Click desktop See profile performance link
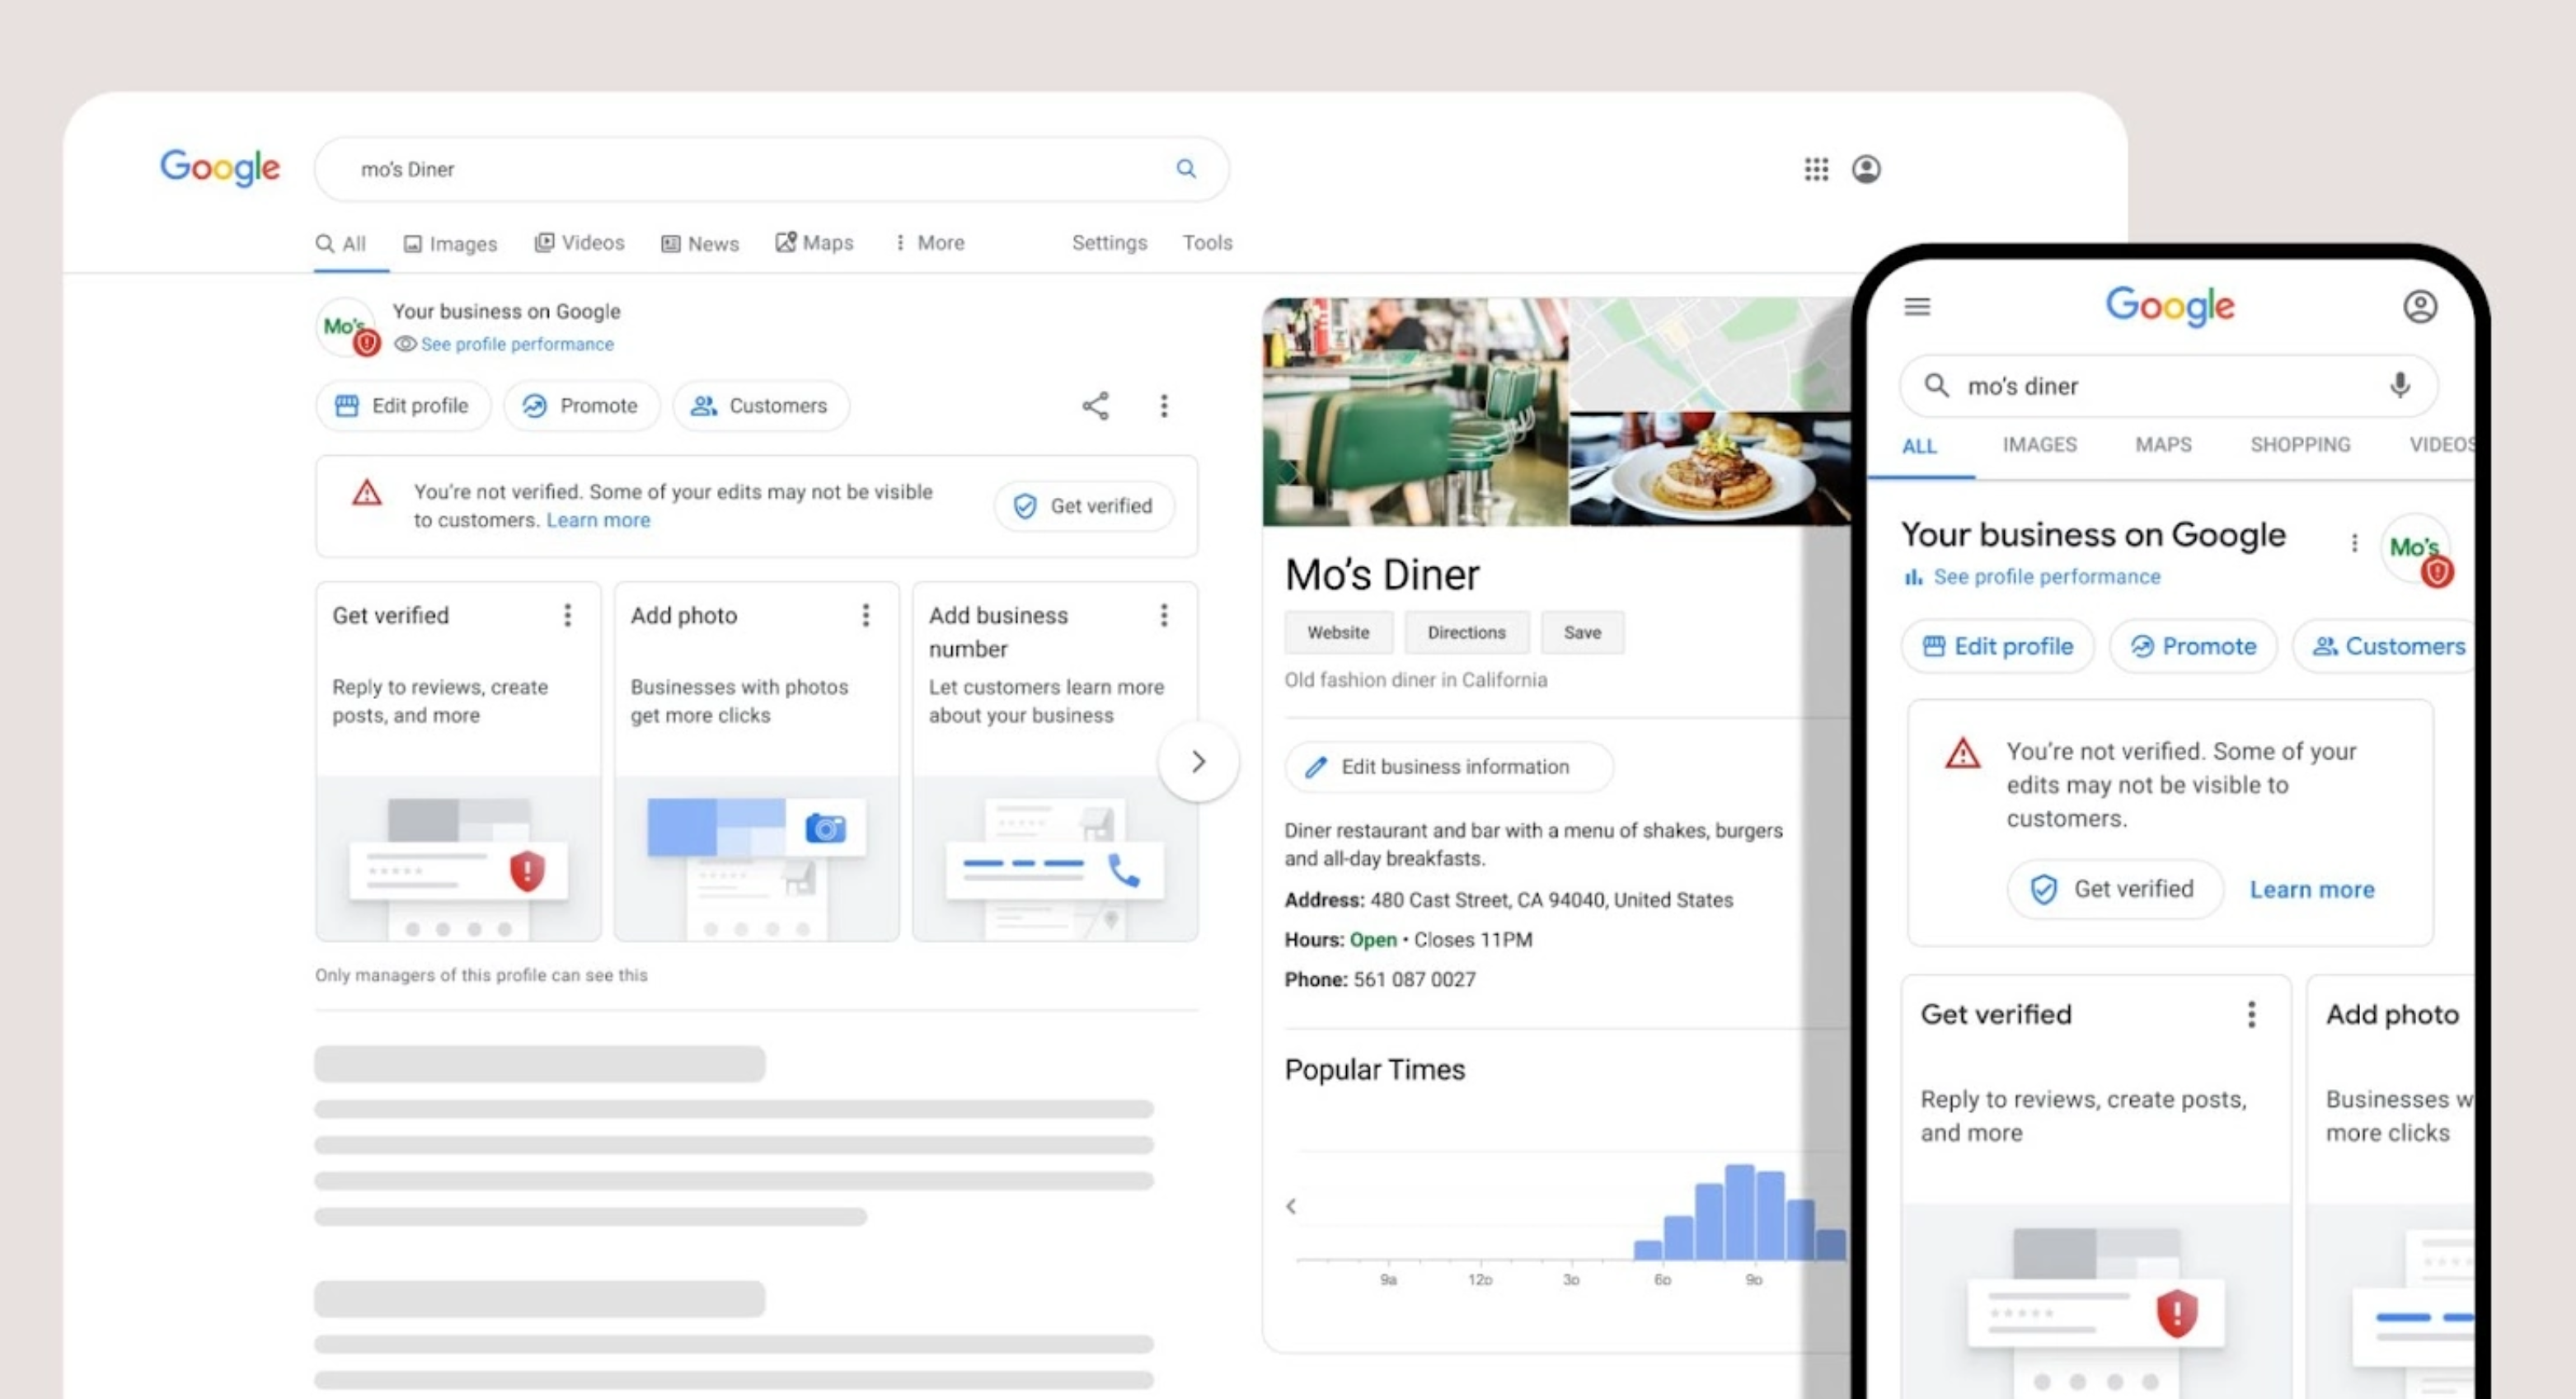 pyautogui.click(x=516, y=343)
